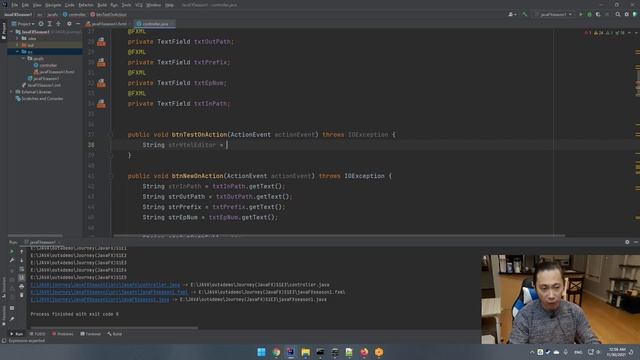Viewport: 640px width, 360px height.
Task: Click Expand All in Project panel
Action: [50, 24]
